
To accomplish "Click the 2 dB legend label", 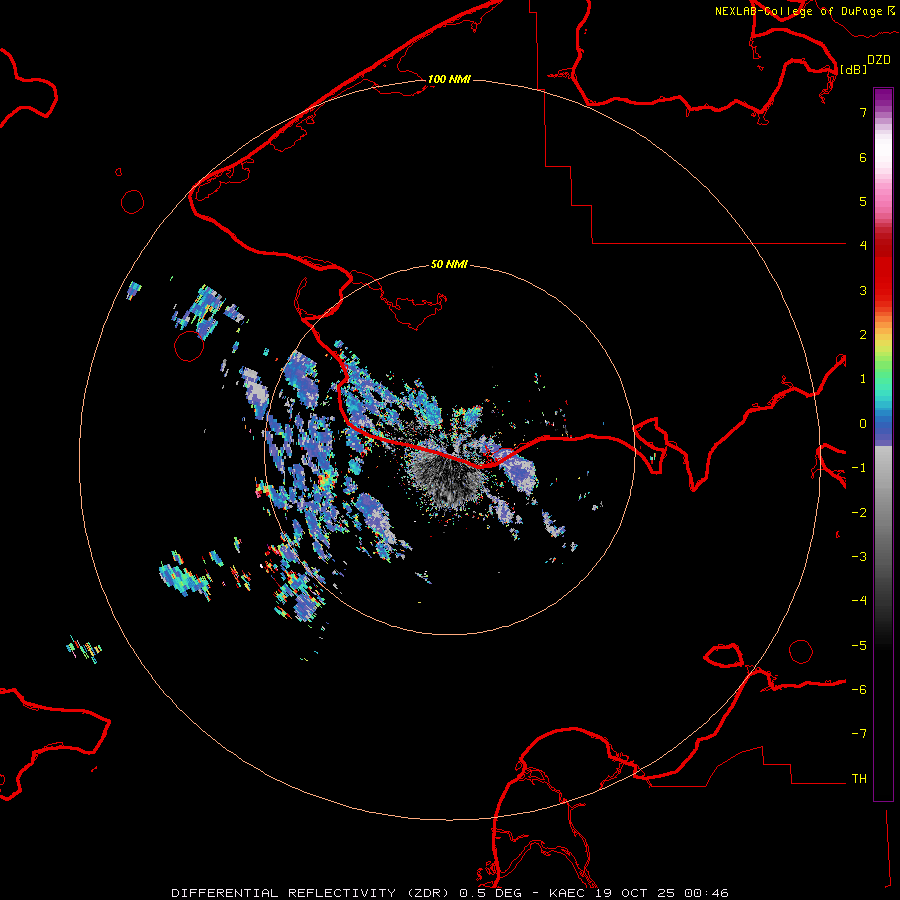I will coord(863,335).
